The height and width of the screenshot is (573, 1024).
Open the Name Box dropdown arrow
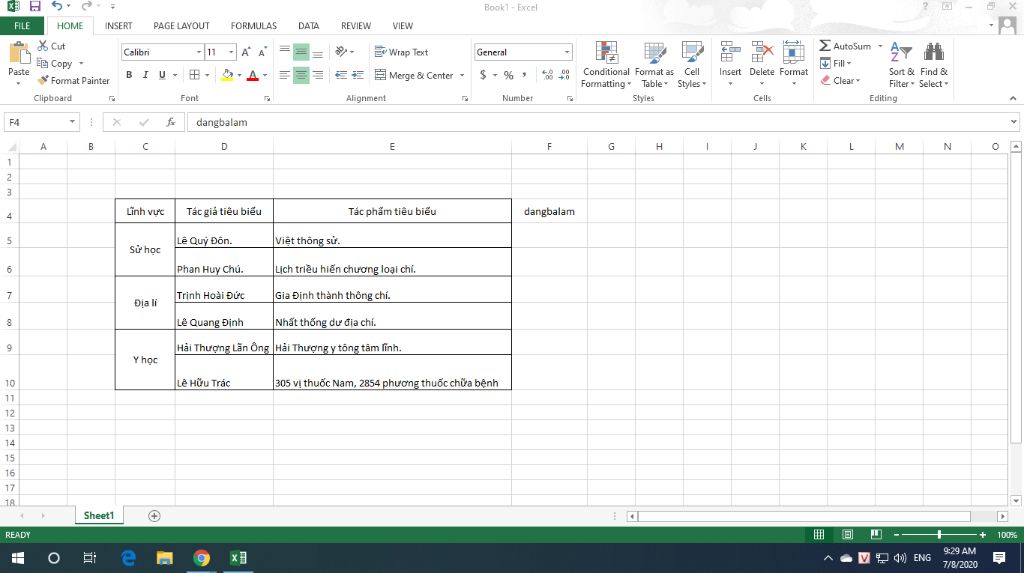tap(73, 122)
